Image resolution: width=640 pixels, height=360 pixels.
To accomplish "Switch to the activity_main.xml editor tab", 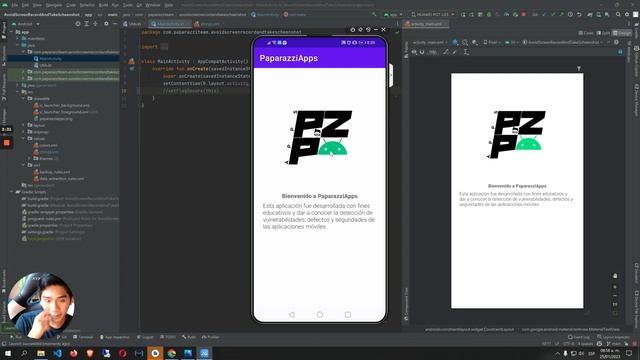I will coord(426,24).
